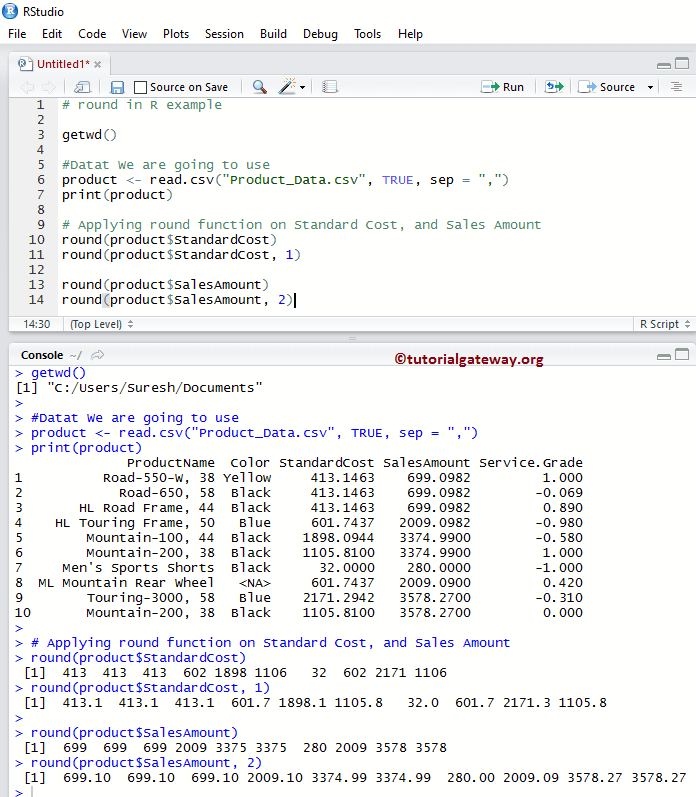
Task: Click the code tools magic wand icon
Action: 287,86
